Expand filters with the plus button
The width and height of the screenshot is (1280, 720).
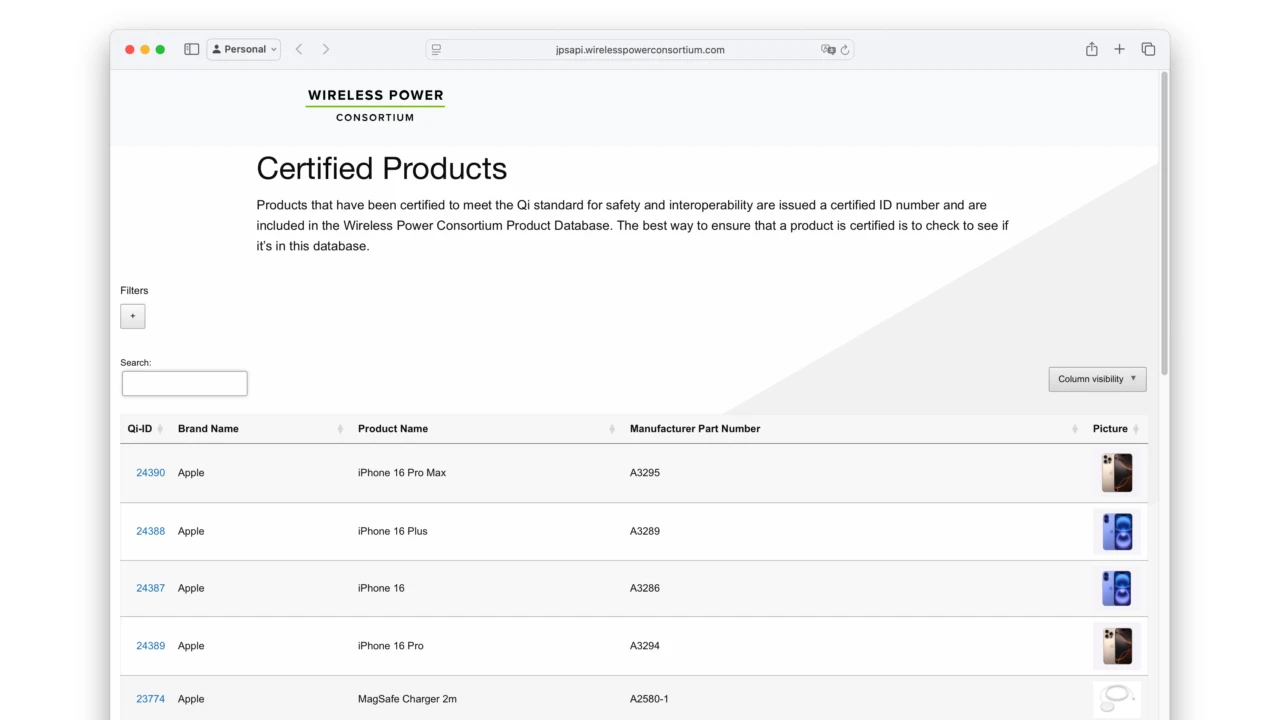pos(133,316)
